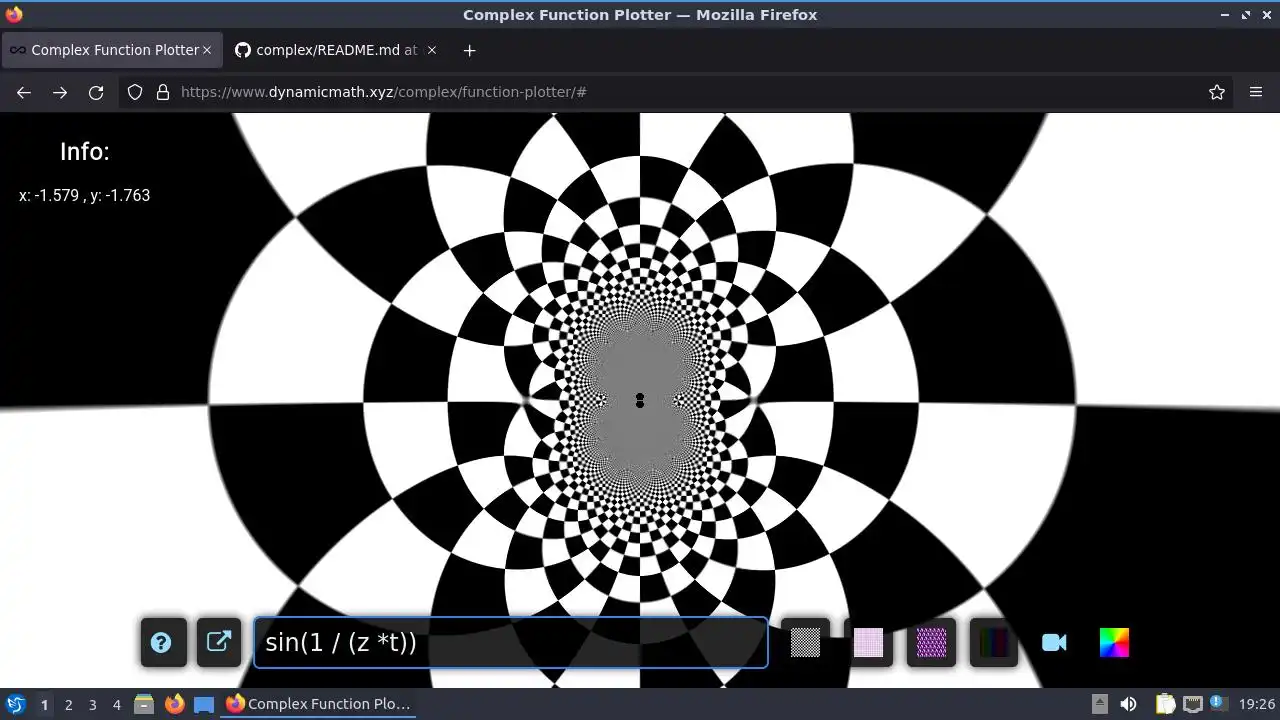This screenshot has height=720, width=1280.
Task: Show site security padlock information
Action: coord(163,92)
